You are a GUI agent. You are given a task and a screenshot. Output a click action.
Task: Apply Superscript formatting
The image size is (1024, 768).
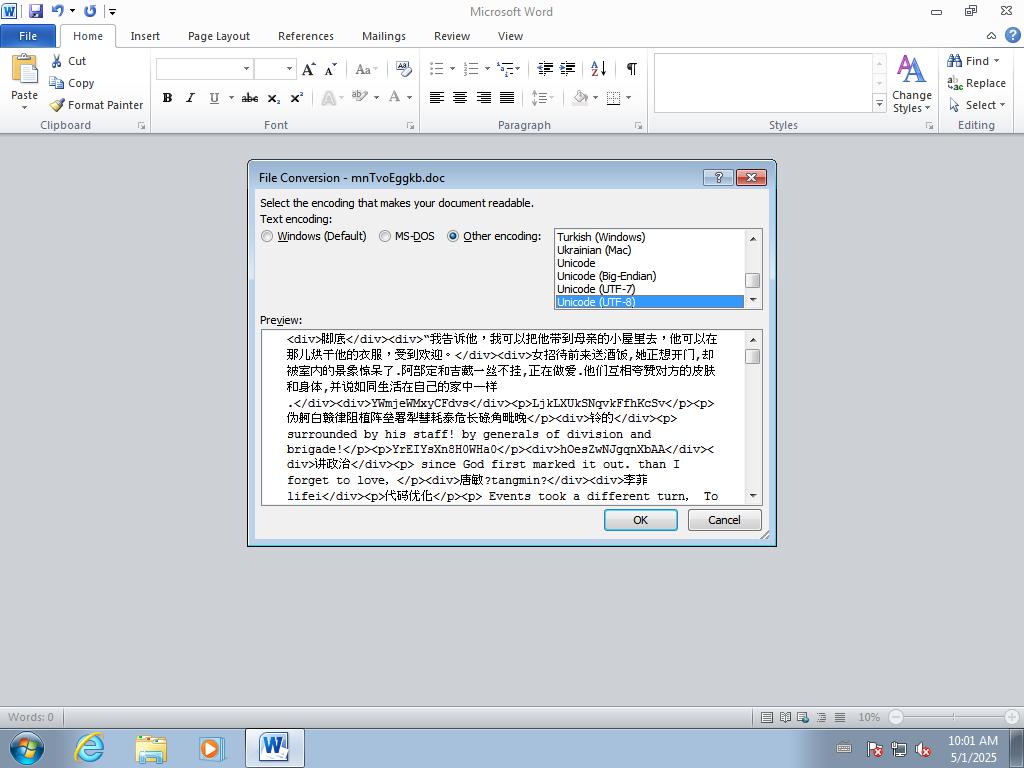(x=296, y=98)
